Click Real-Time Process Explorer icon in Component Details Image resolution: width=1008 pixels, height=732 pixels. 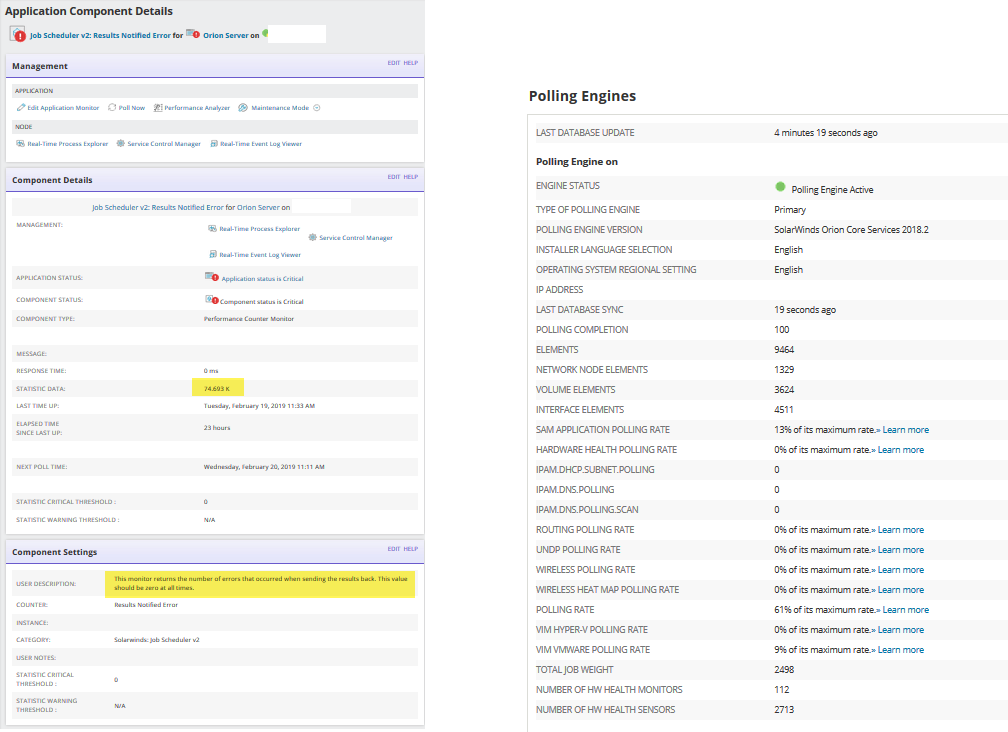coord(212,229)
